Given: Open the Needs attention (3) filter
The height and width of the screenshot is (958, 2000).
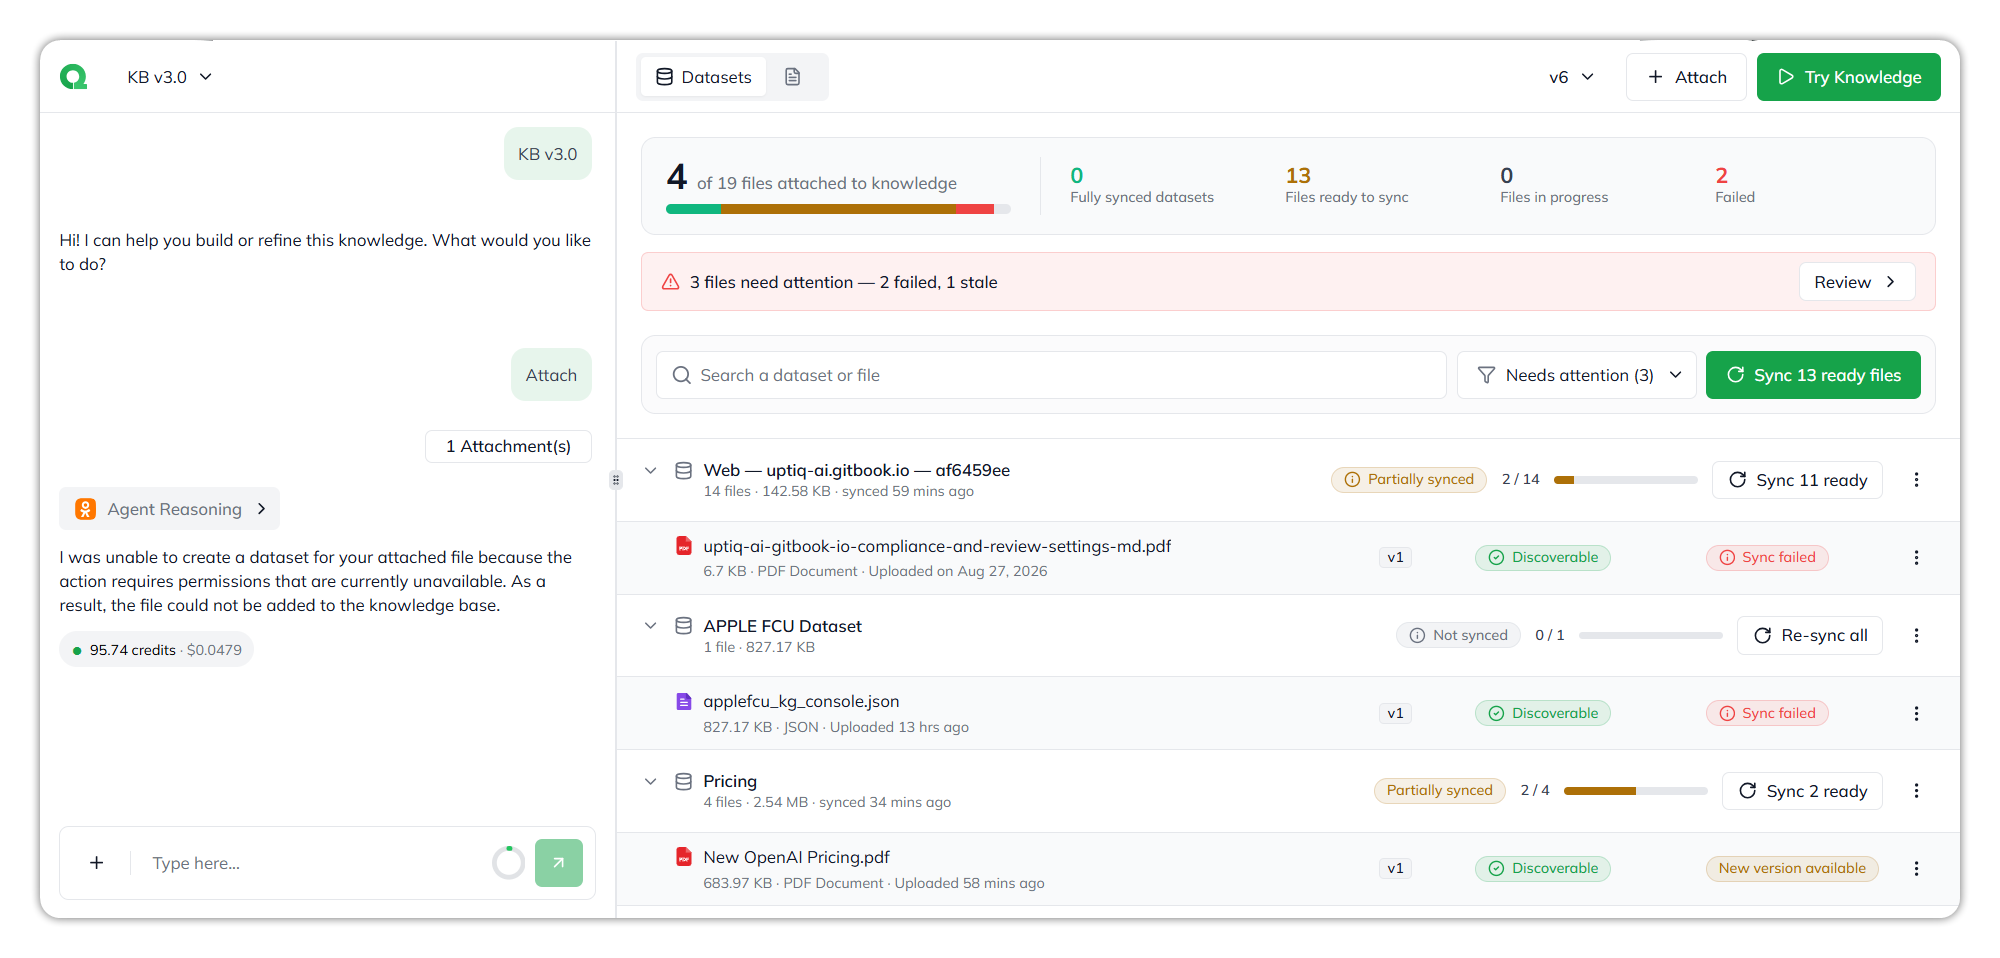Looking at the screenshot, I should [1577, 375].
